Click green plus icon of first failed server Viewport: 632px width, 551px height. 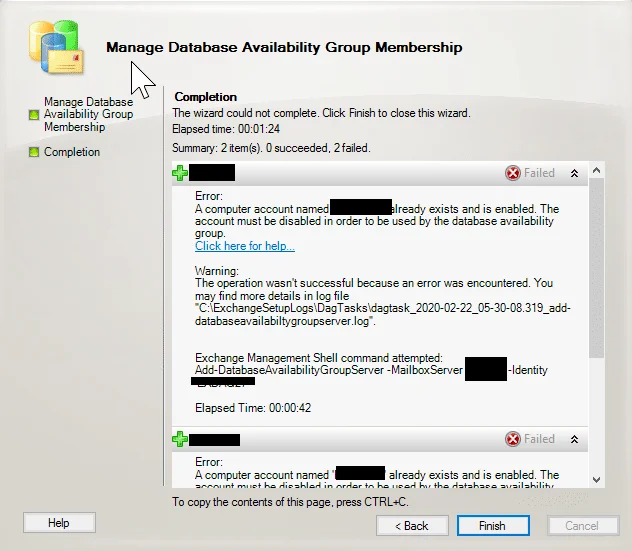[x=180, y=173]
